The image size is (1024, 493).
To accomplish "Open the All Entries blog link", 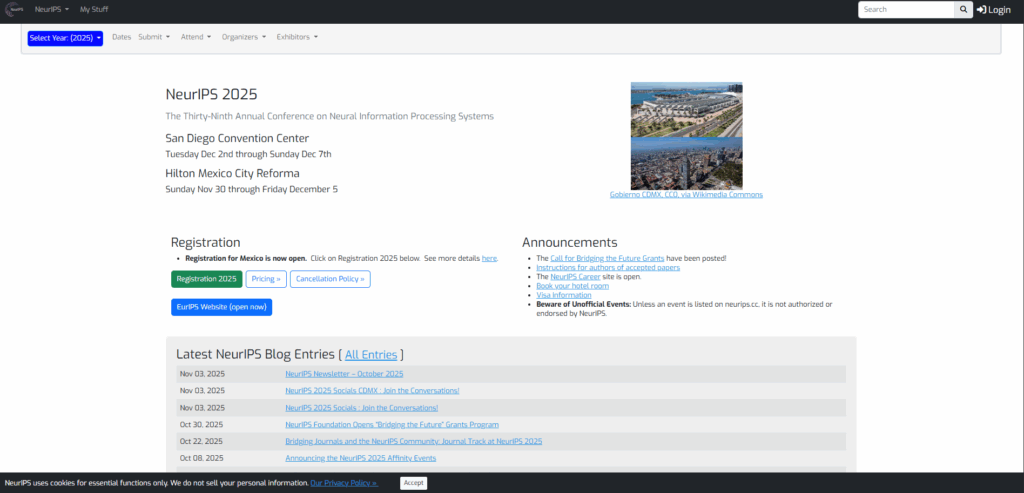I will (371, 354).
